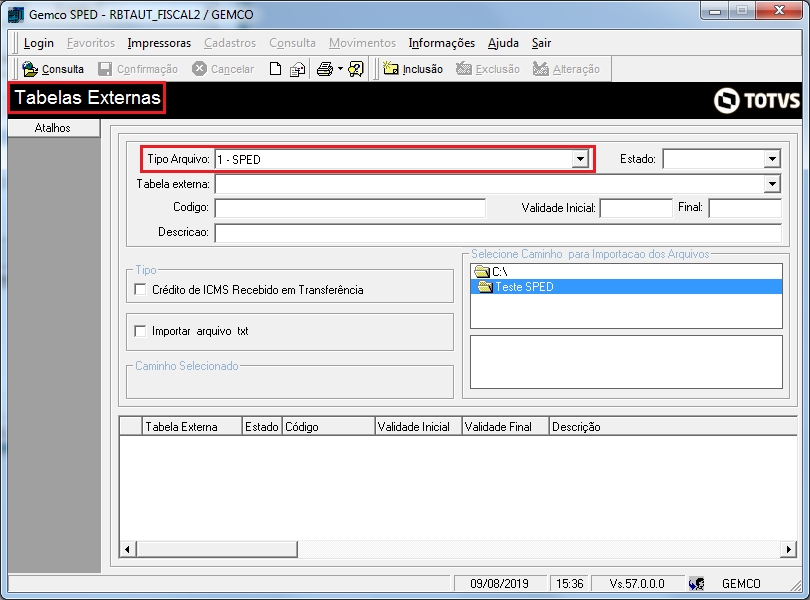
Task: Select the C:\ folder in tree
Action: (x=491, y=271)
